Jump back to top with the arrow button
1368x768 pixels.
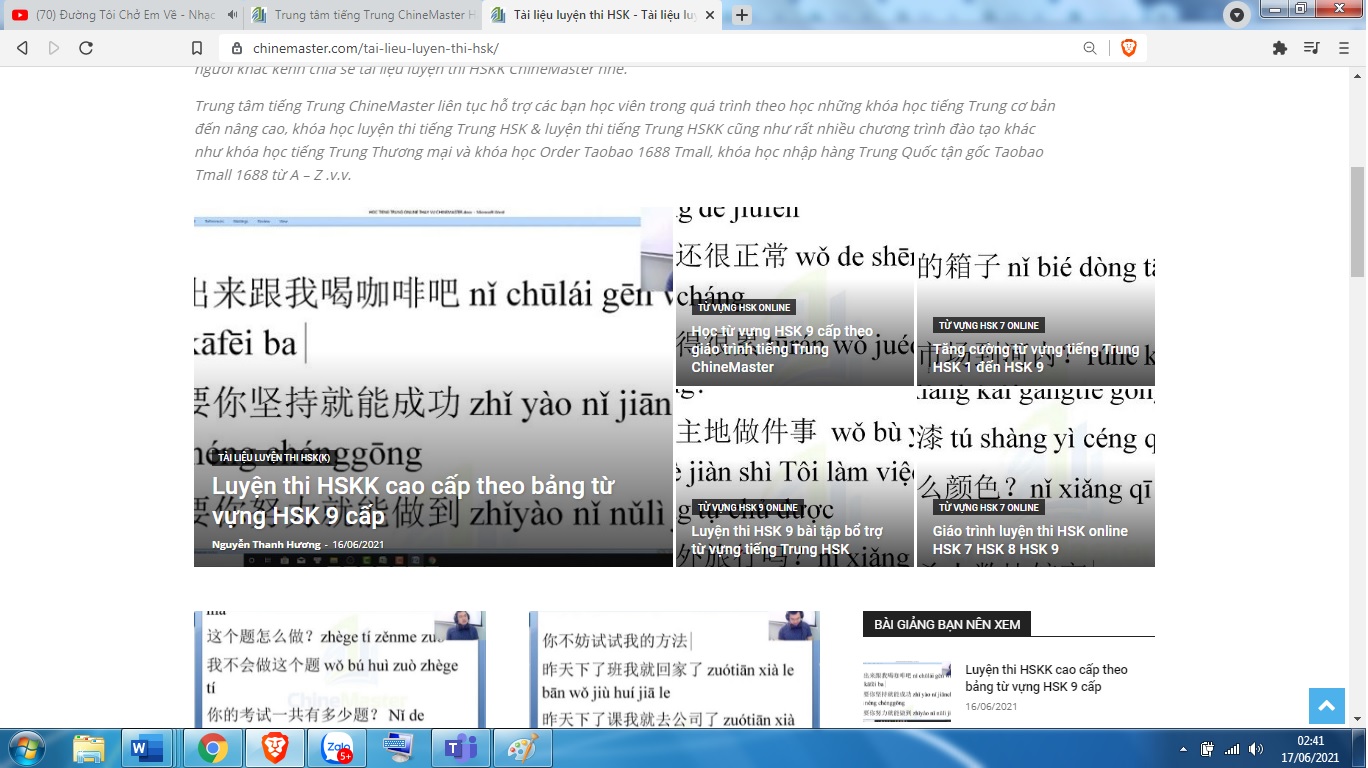[1327, 706]
